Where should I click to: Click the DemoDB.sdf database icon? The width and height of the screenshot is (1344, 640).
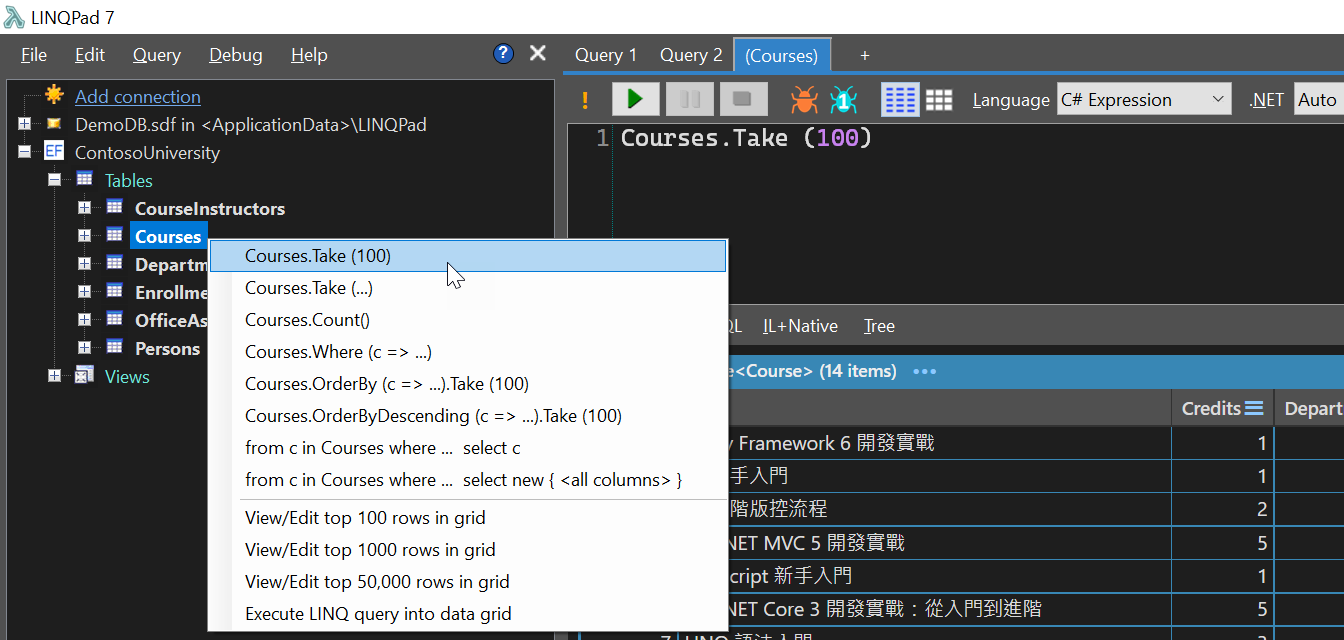coord(54,124)
